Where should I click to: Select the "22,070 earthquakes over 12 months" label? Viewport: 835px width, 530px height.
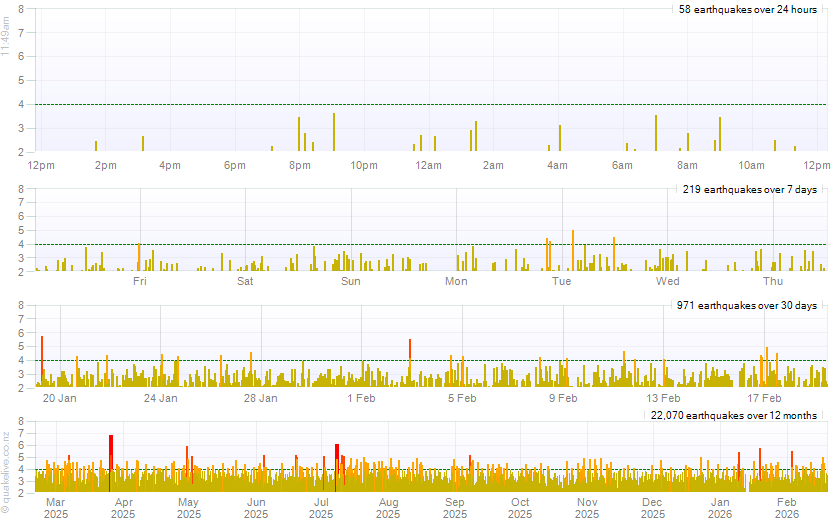point(733,415)
